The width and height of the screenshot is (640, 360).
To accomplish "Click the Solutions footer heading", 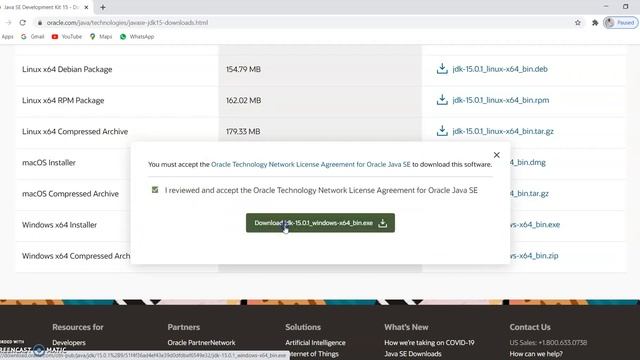I will (x=303, y=327).
